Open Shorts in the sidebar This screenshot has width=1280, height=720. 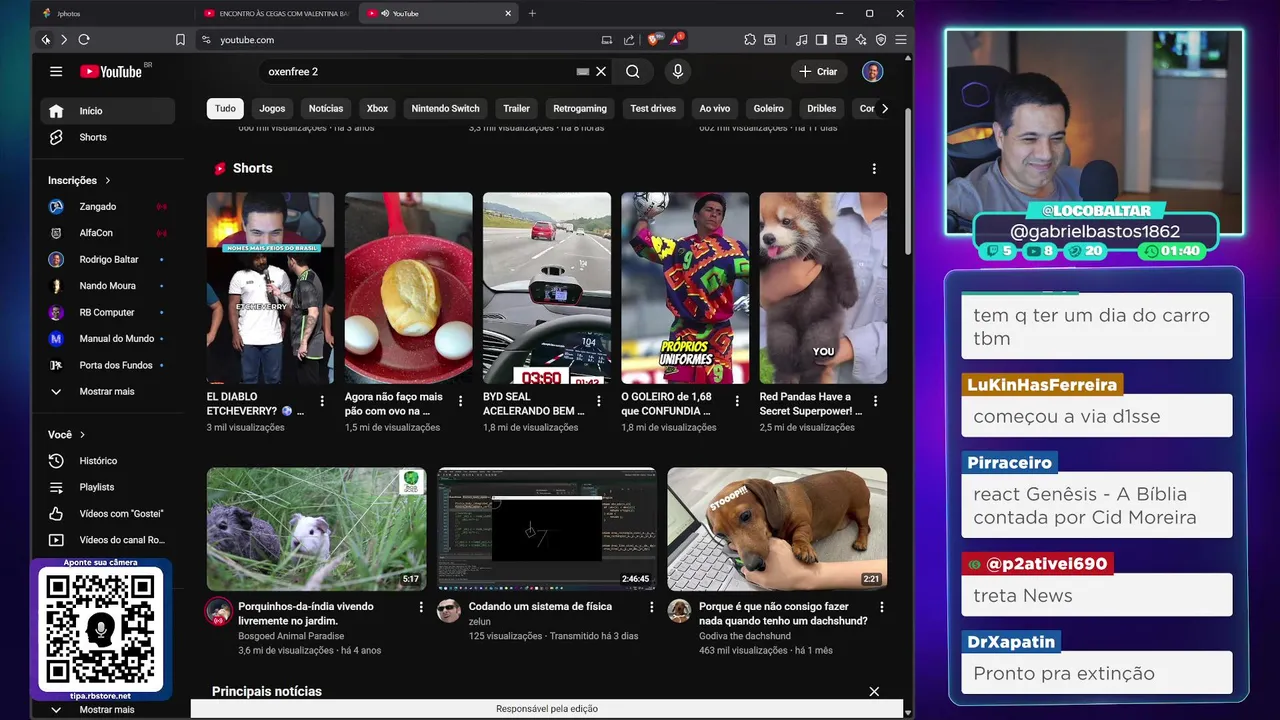[107, 137]
